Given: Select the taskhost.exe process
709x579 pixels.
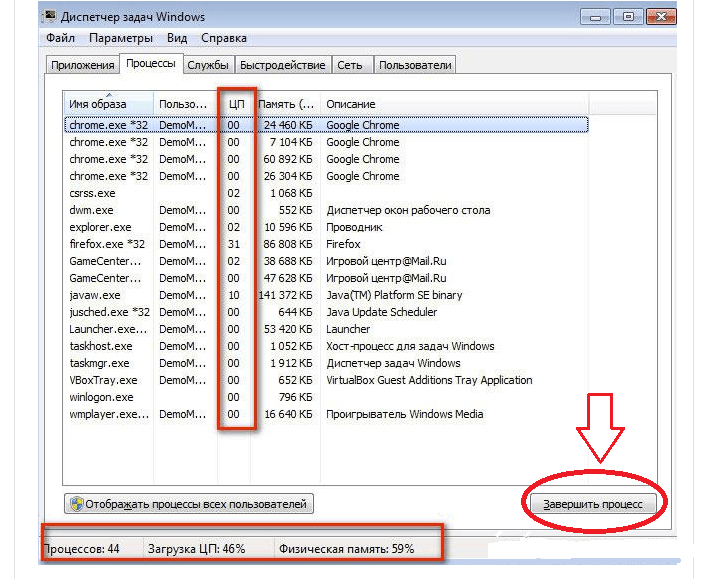Looking at the screenshot, I should [326, 346].
